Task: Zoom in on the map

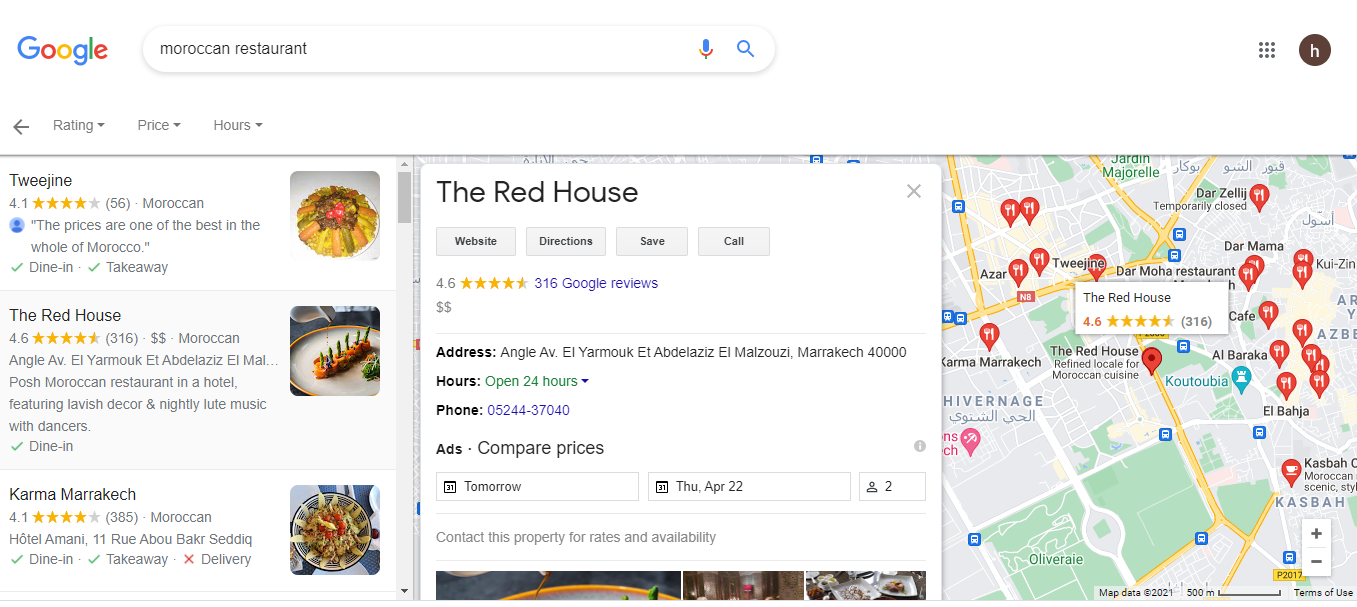Action: 1316,533
